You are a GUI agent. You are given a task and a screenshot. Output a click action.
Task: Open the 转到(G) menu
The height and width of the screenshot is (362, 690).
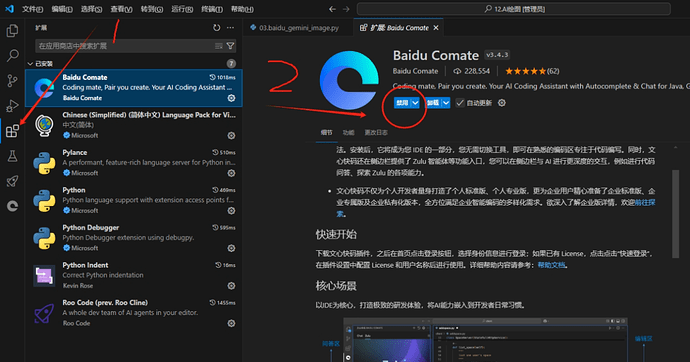point(152,9)
